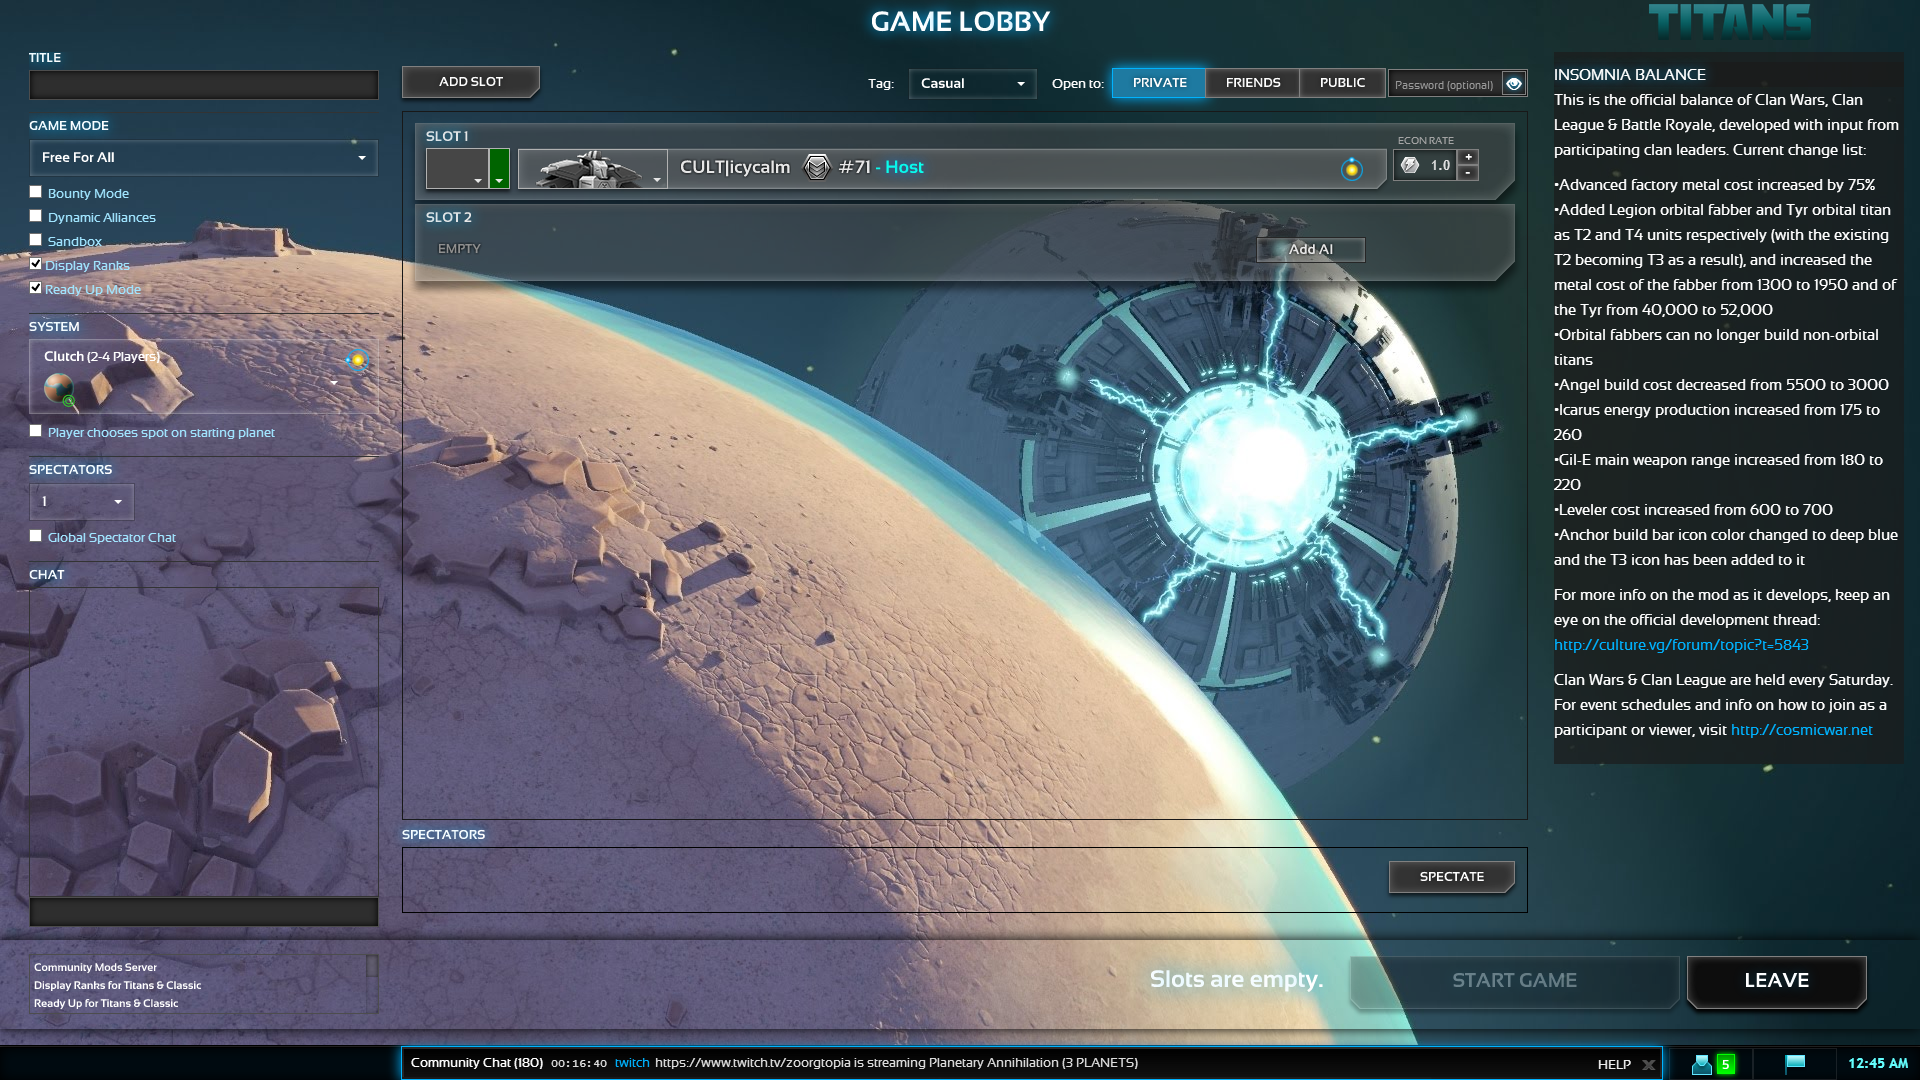Click the game Title input field

click(x=203, y=85)
